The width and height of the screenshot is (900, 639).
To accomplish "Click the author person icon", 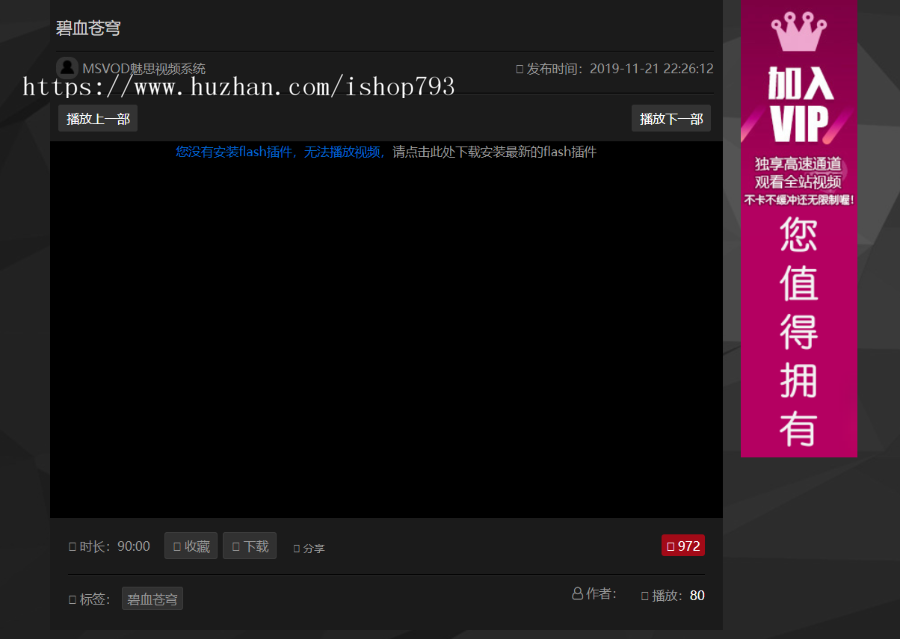I will coord(577,594).
